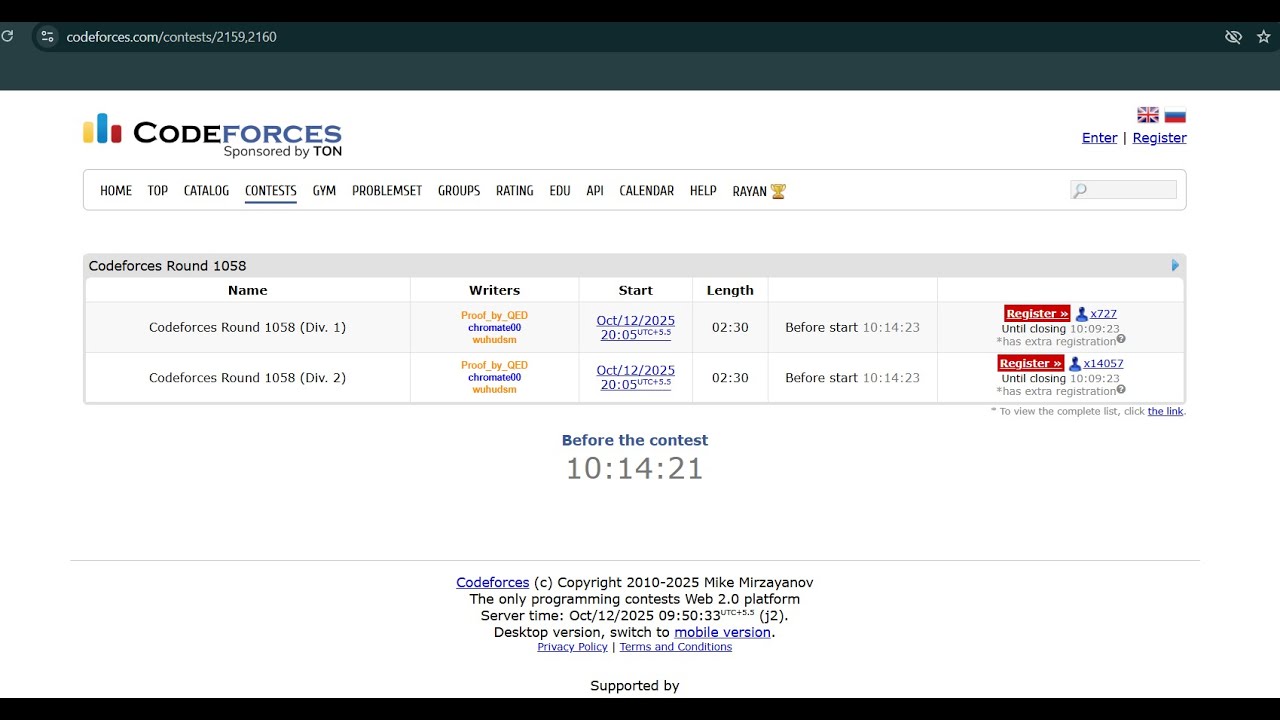The width and height of the screenshot is (1280, 720).
Task: View the RATING page
Action: [x=515, y=191]
